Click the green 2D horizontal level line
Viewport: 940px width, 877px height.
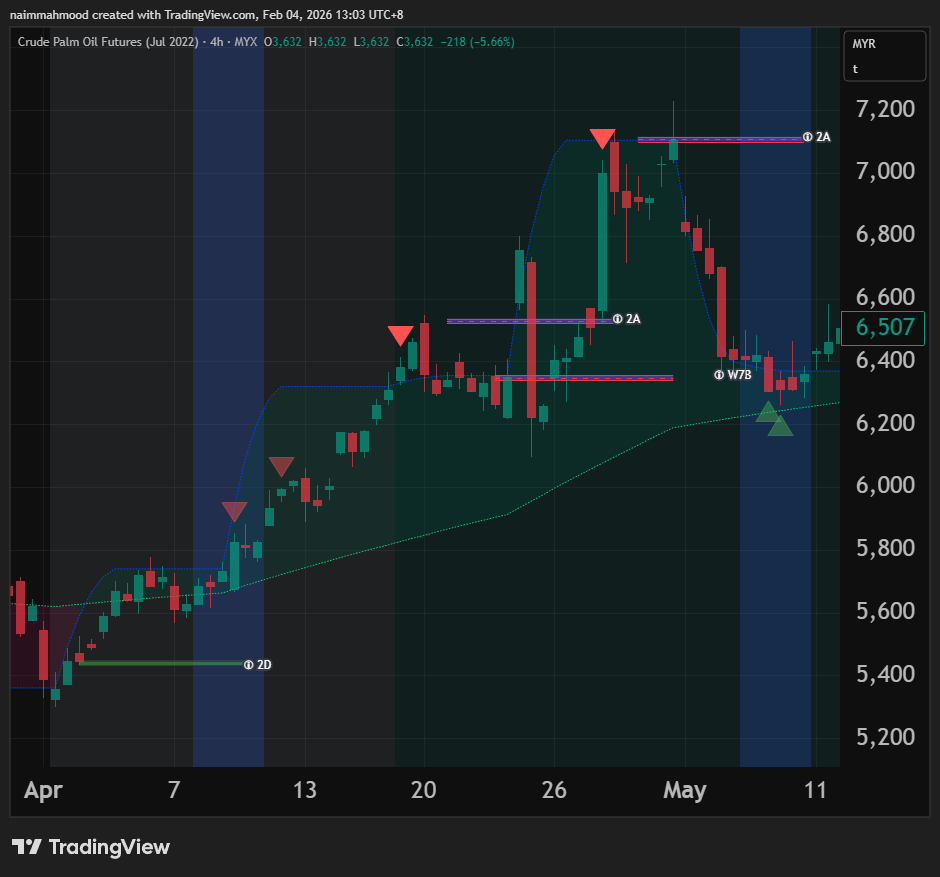[x=160, y=663]
